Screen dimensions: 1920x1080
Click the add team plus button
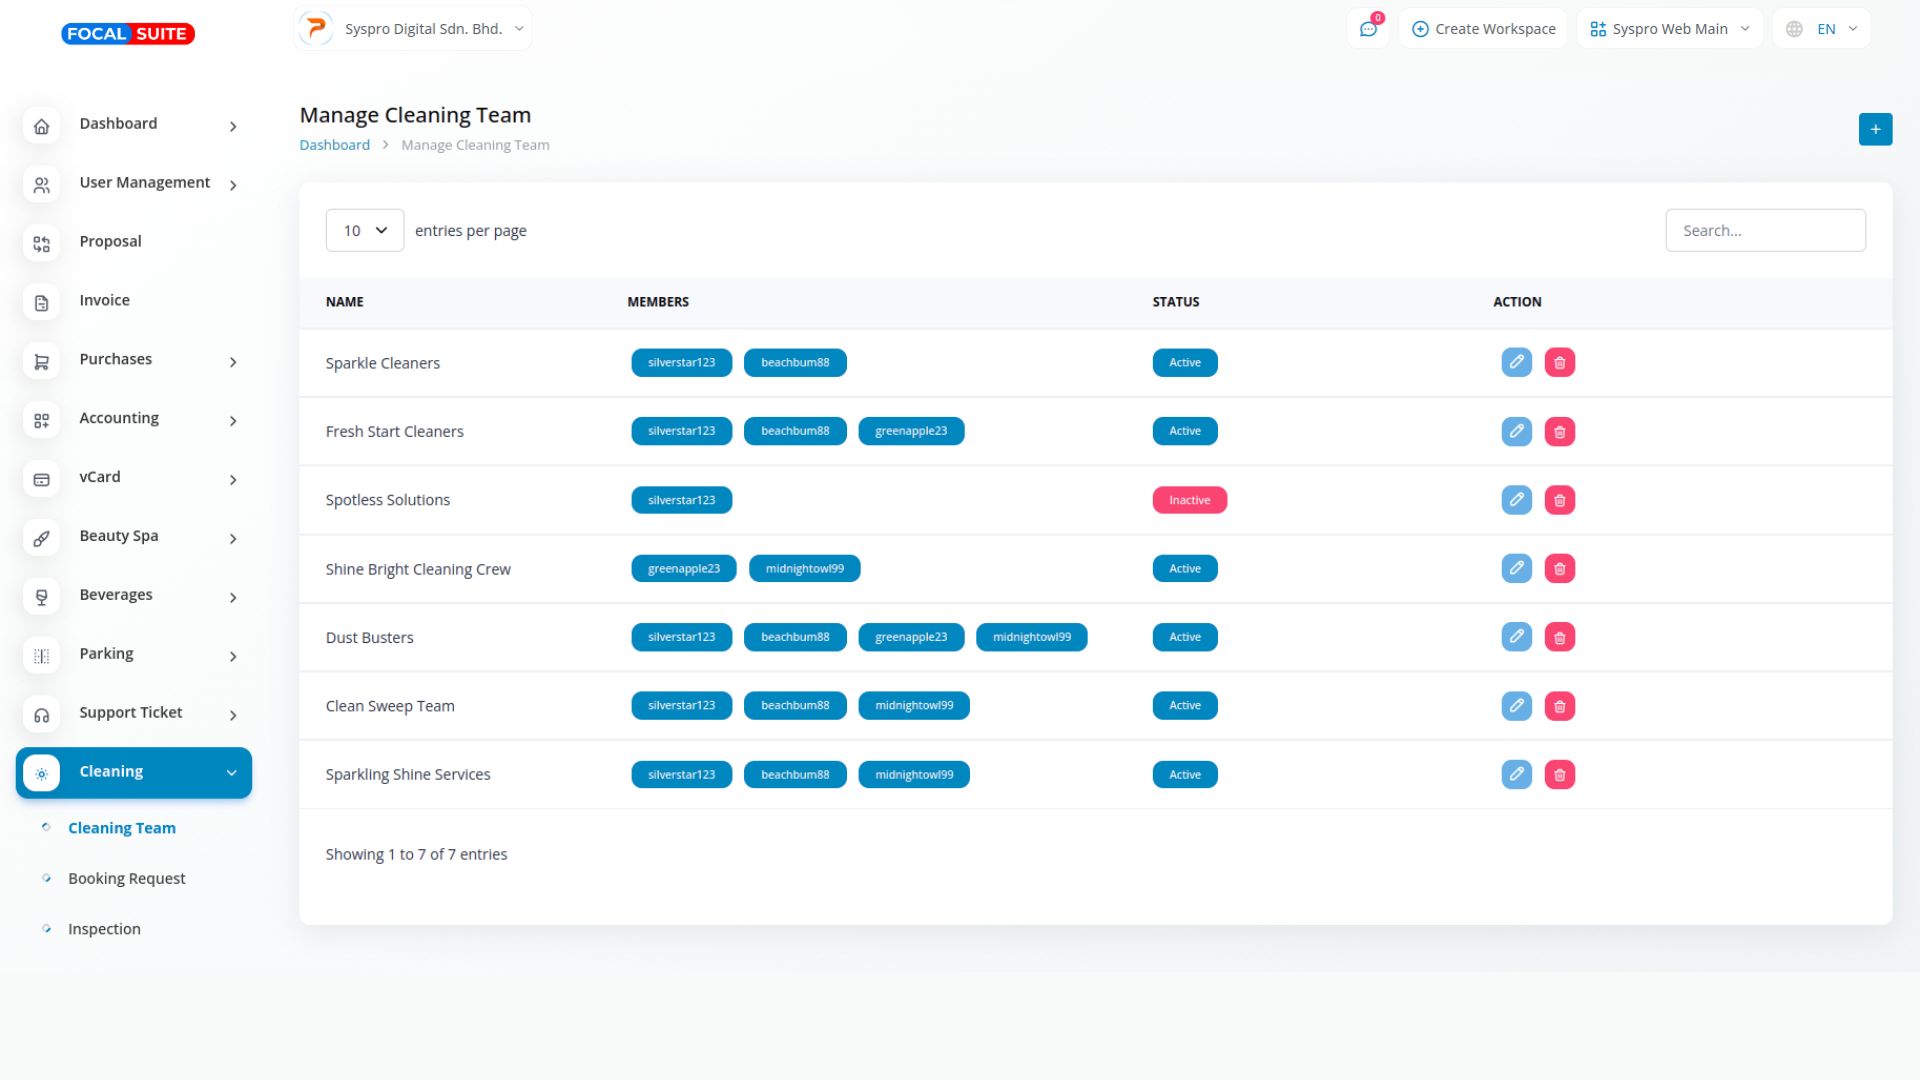point(1875,129)
